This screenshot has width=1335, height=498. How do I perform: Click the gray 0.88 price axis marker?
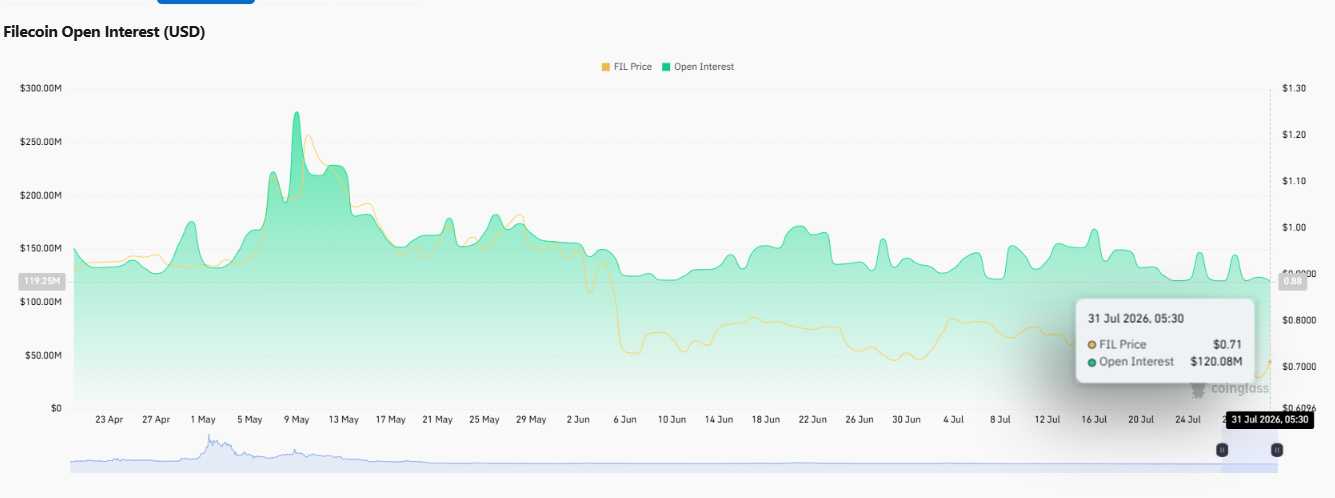click(x=1293, y=282)
